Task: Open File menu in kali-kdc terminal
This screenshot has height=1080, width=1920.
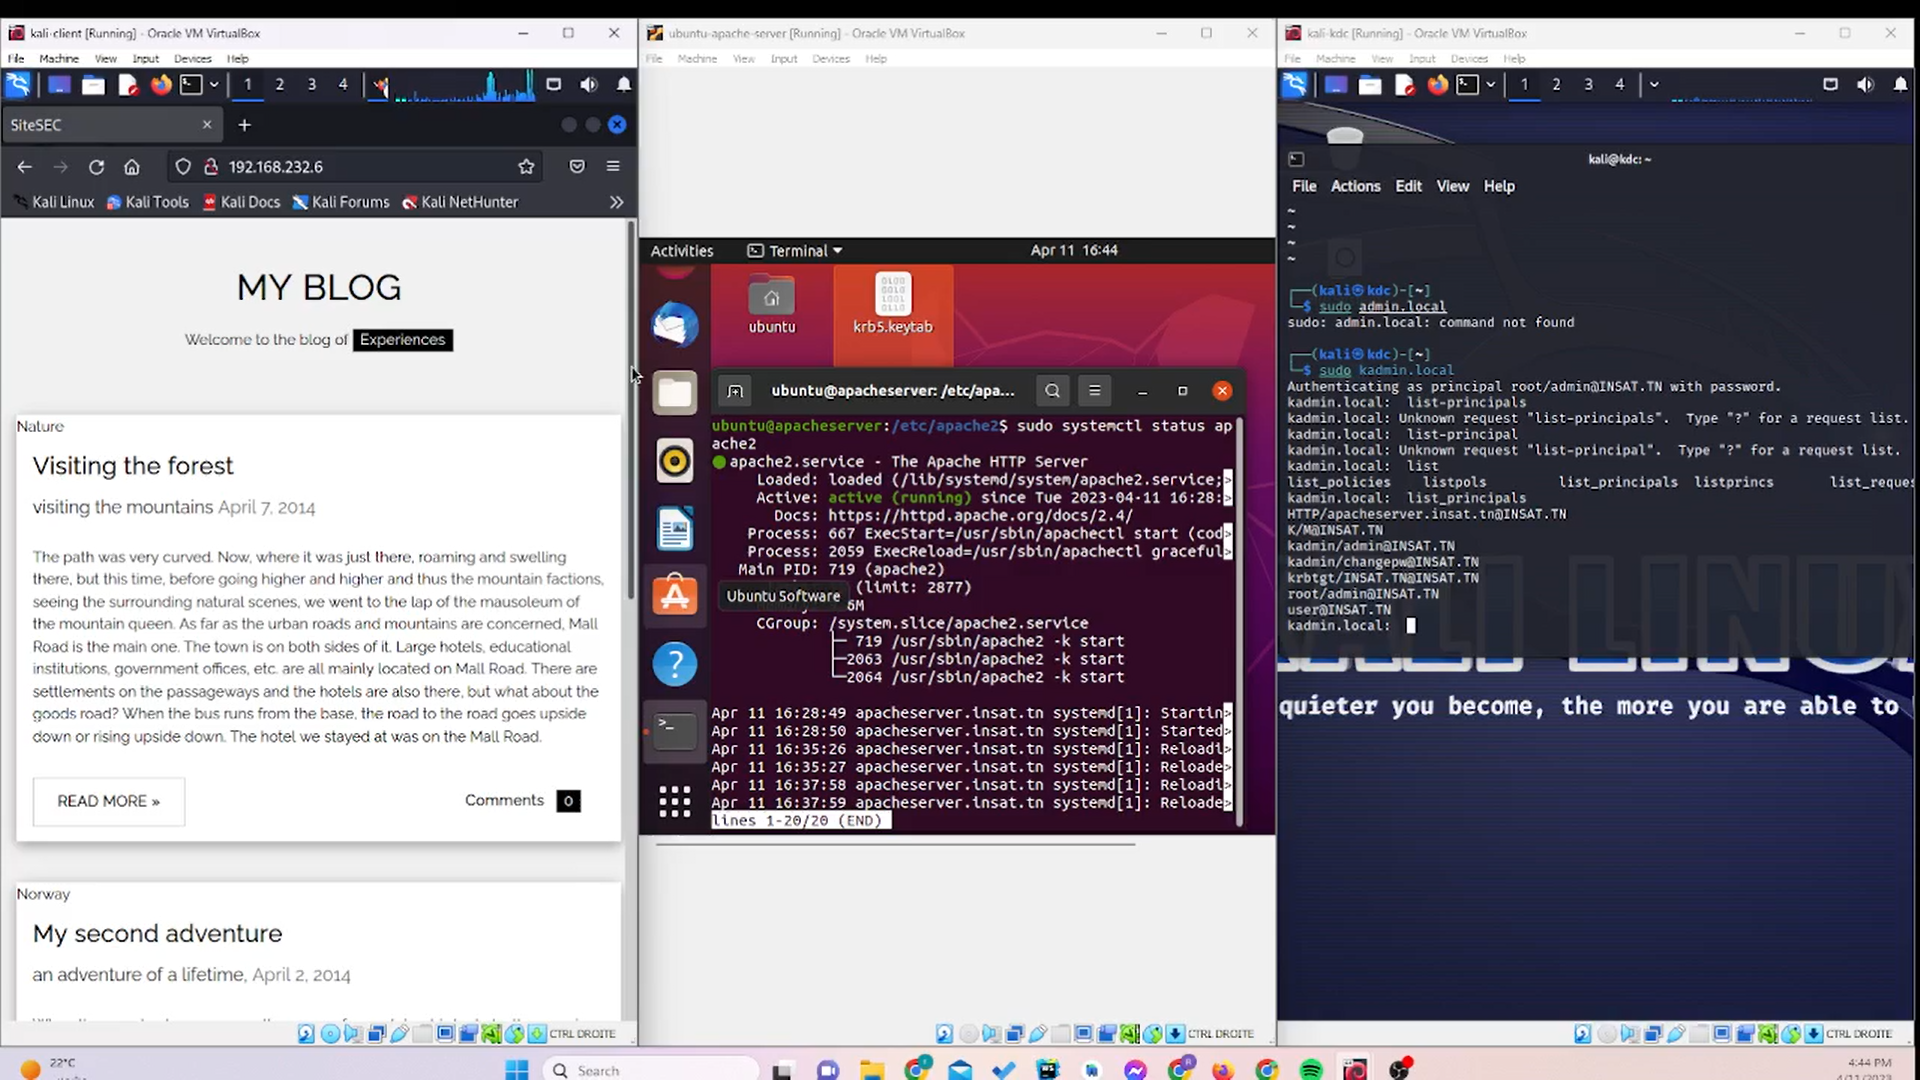Action: click(1304, 186)
